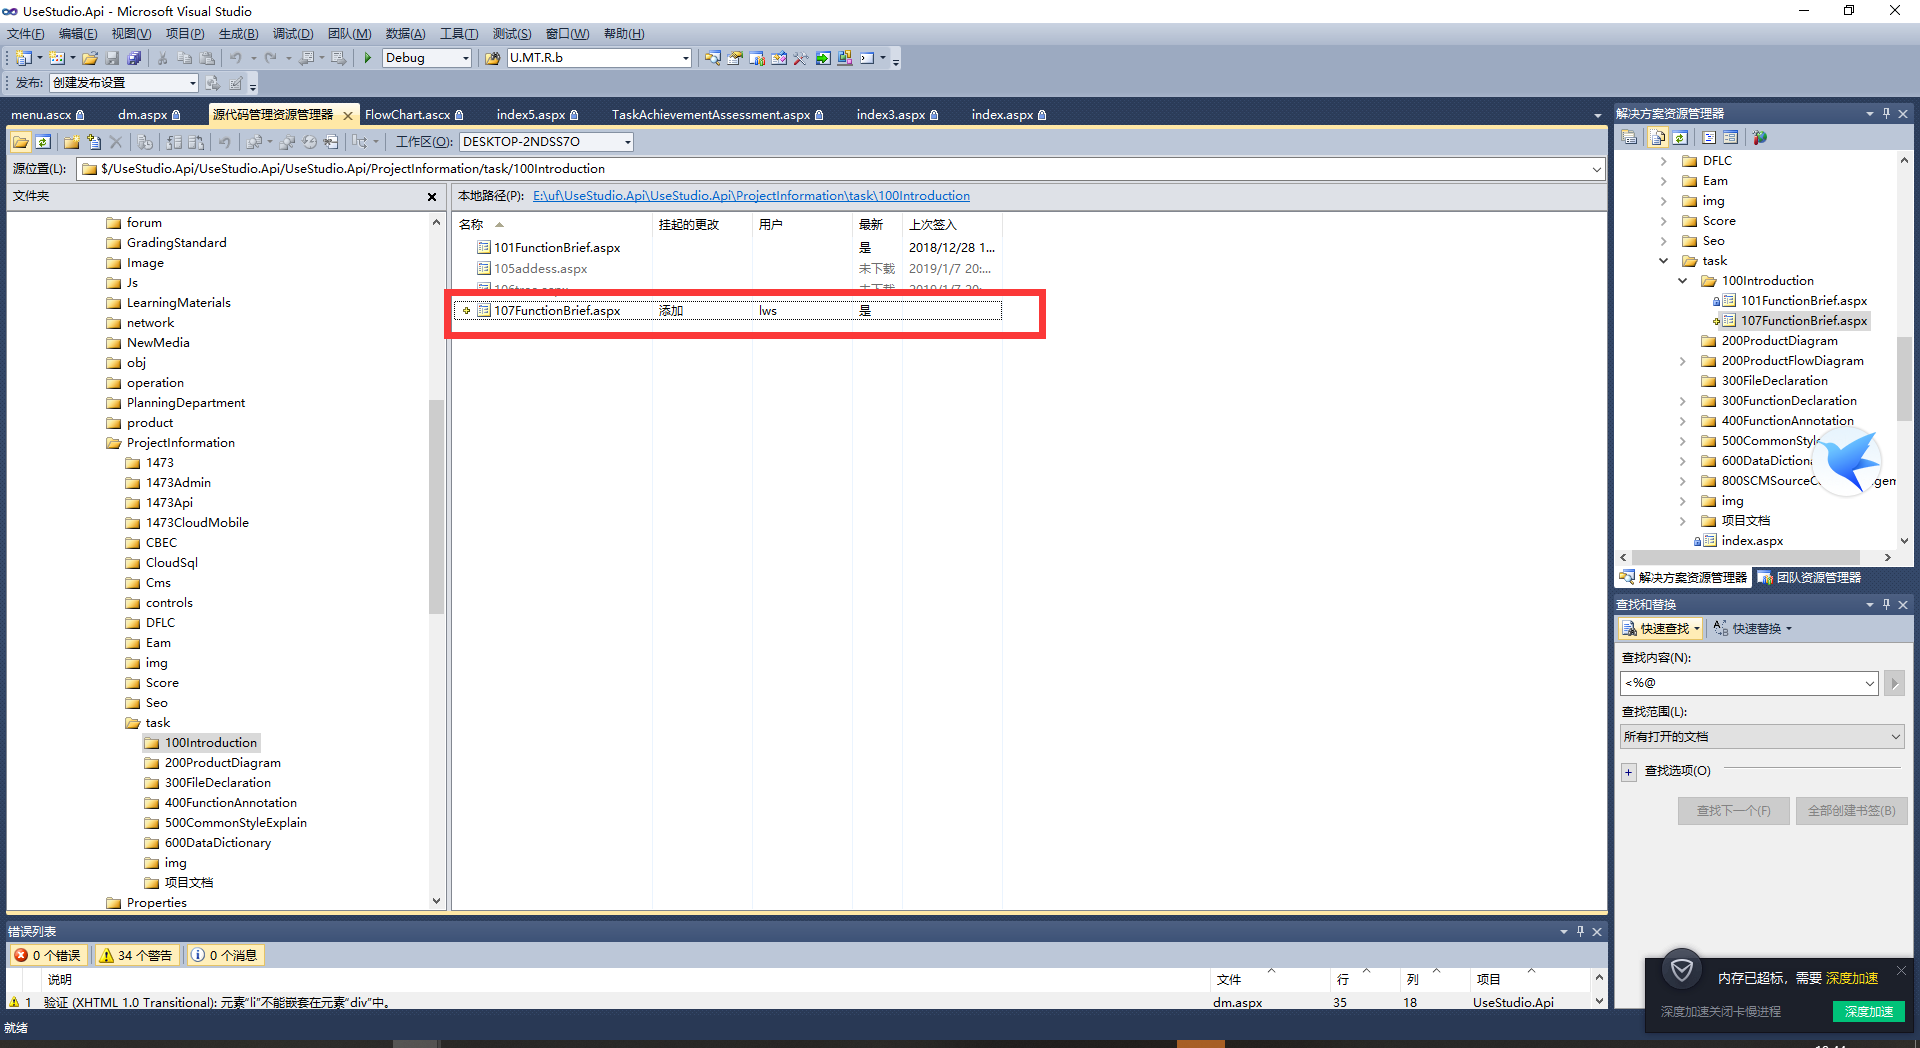Toggle the 0 个消息 messages filter

[x=225, y=955]
